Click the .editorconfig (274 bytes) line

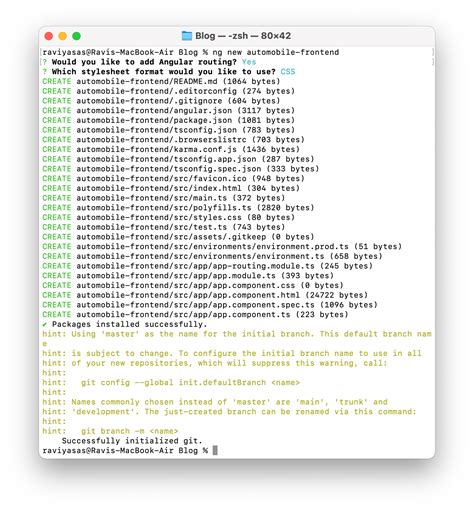coord(168,91)
